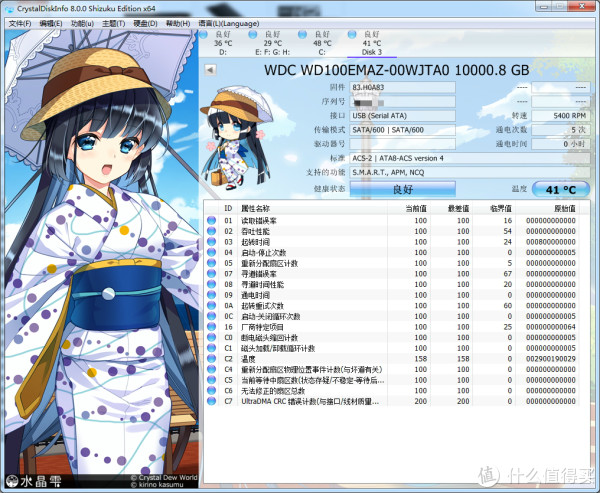Viewport: 600px width, 493px height.
Task: Click the power-on hours field 0 小时
Action: coord(561,144)
